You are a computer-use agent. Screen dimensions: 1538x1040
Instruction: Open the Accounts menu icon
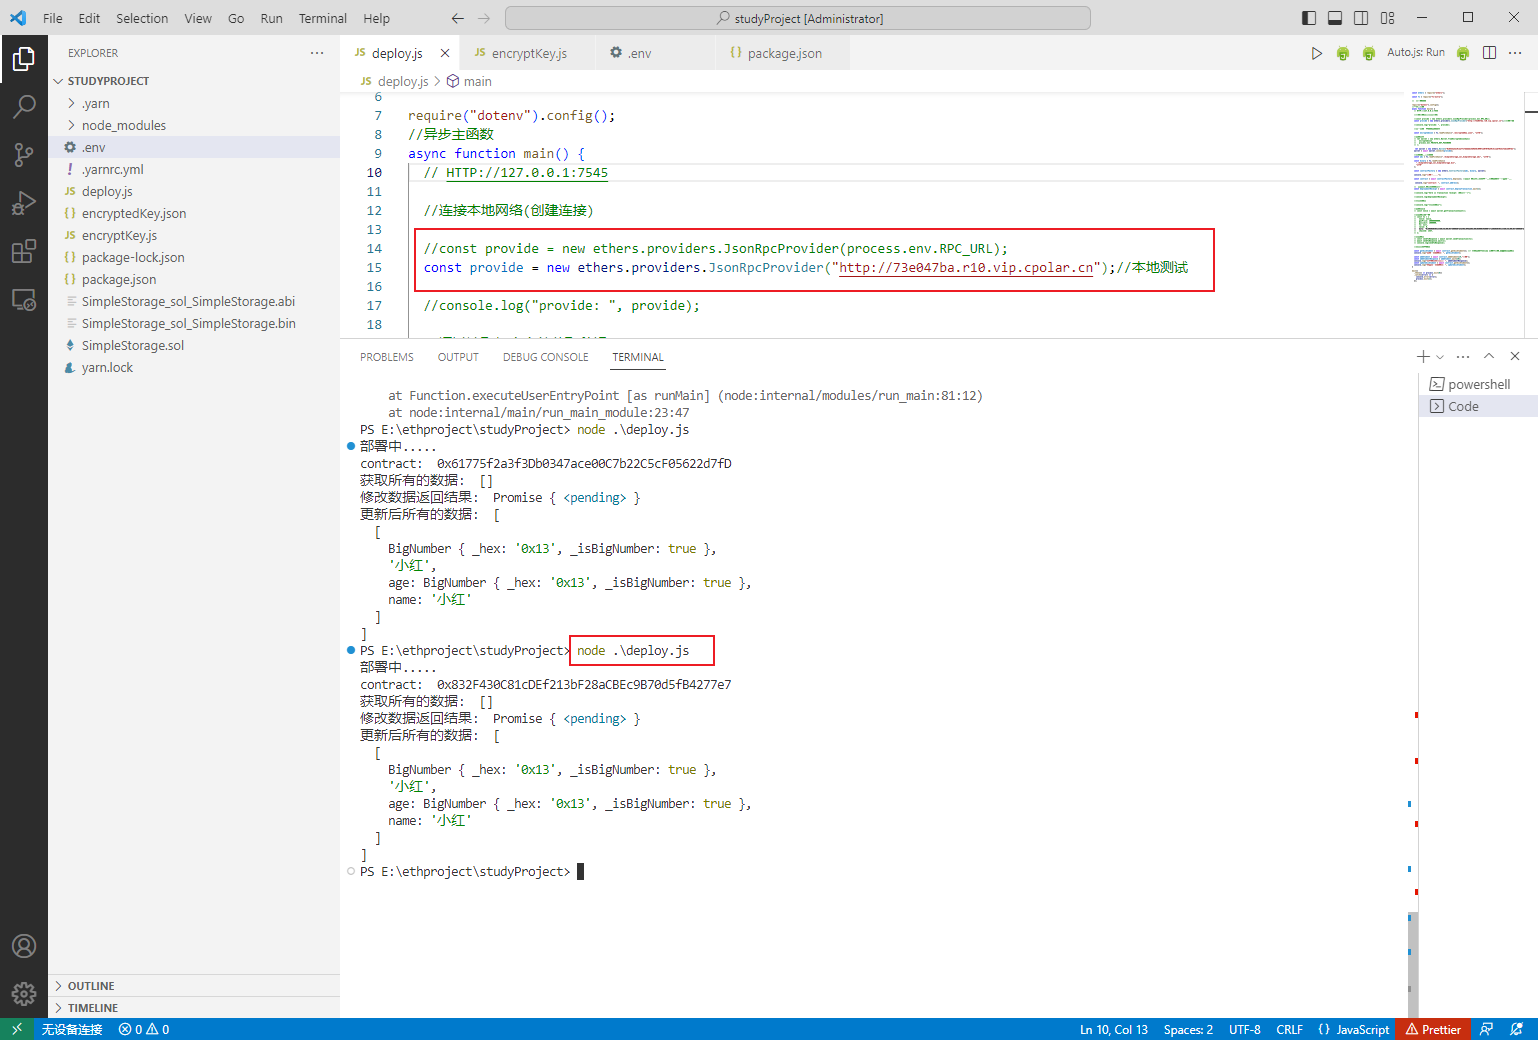(x=24, y=946)
